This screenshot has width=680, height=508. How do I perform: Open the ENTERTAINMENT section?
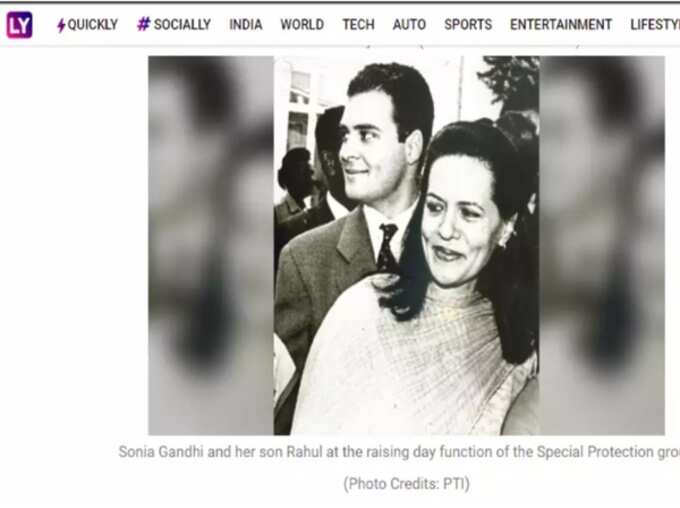coord(561,25)
